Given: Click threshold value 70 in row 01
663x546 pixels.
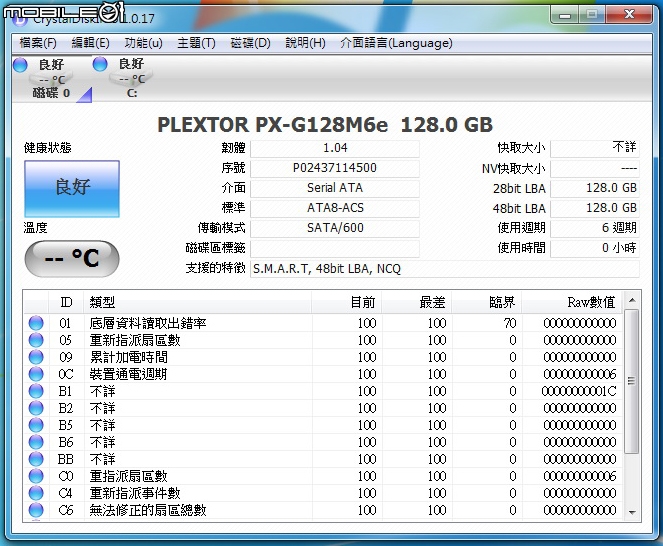Looking at the screenshot, I should [510, 323].
